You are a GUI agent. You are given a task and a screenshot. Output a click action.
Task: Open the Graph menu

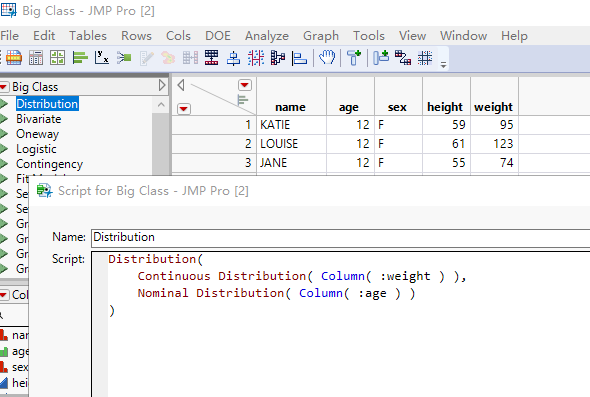[321, 36]
